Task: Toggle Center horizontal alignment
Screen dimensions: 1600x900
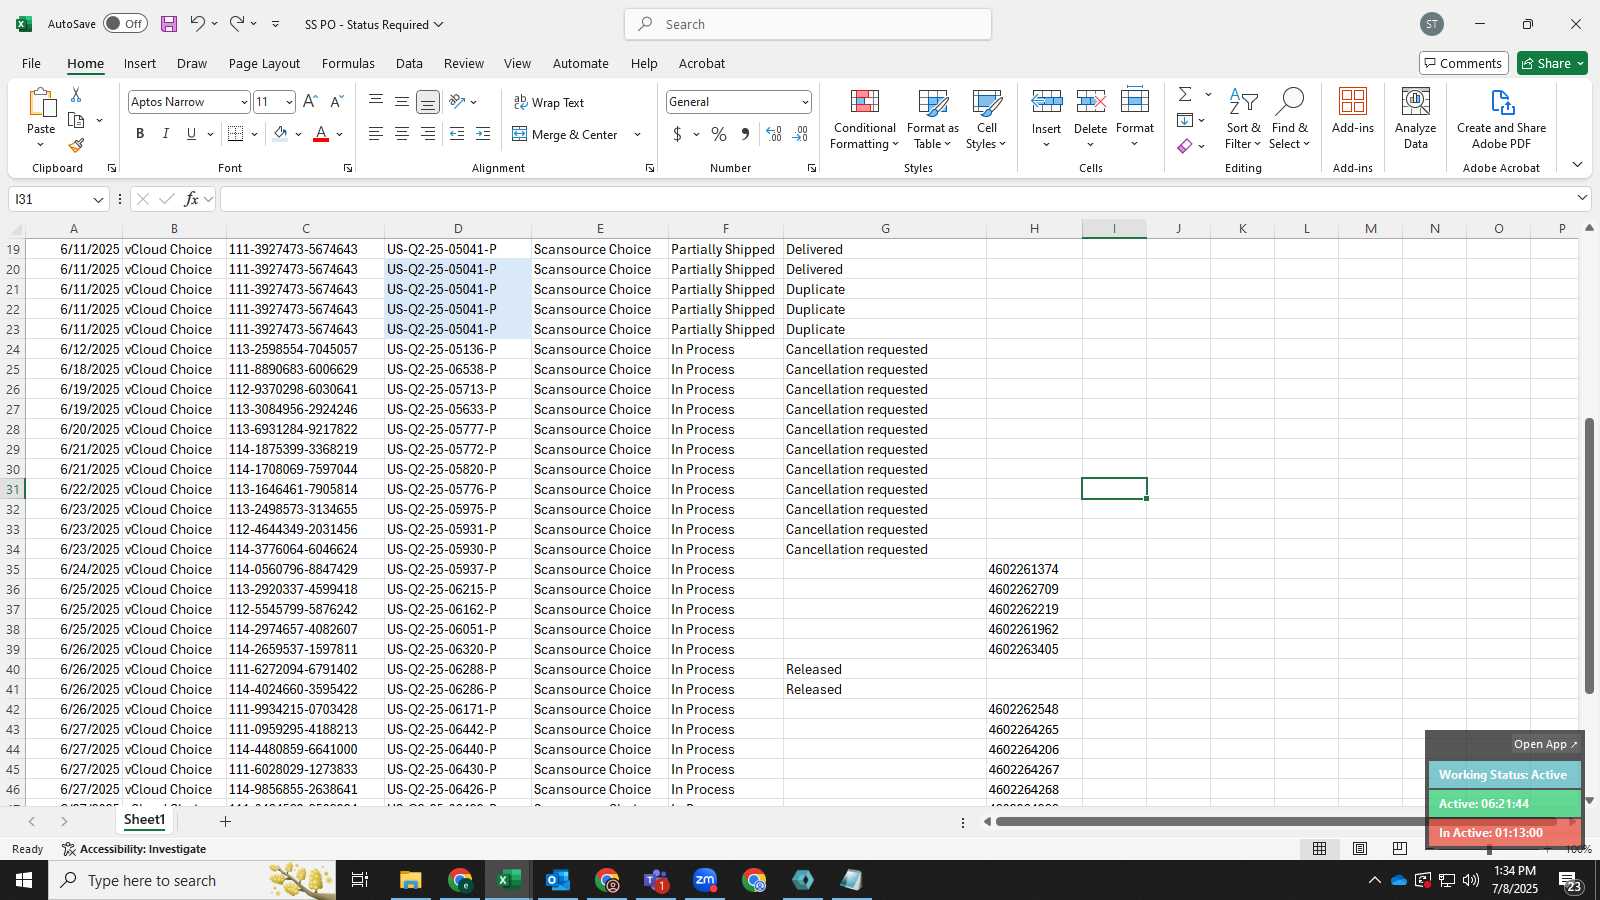Action: coord(401,134)
